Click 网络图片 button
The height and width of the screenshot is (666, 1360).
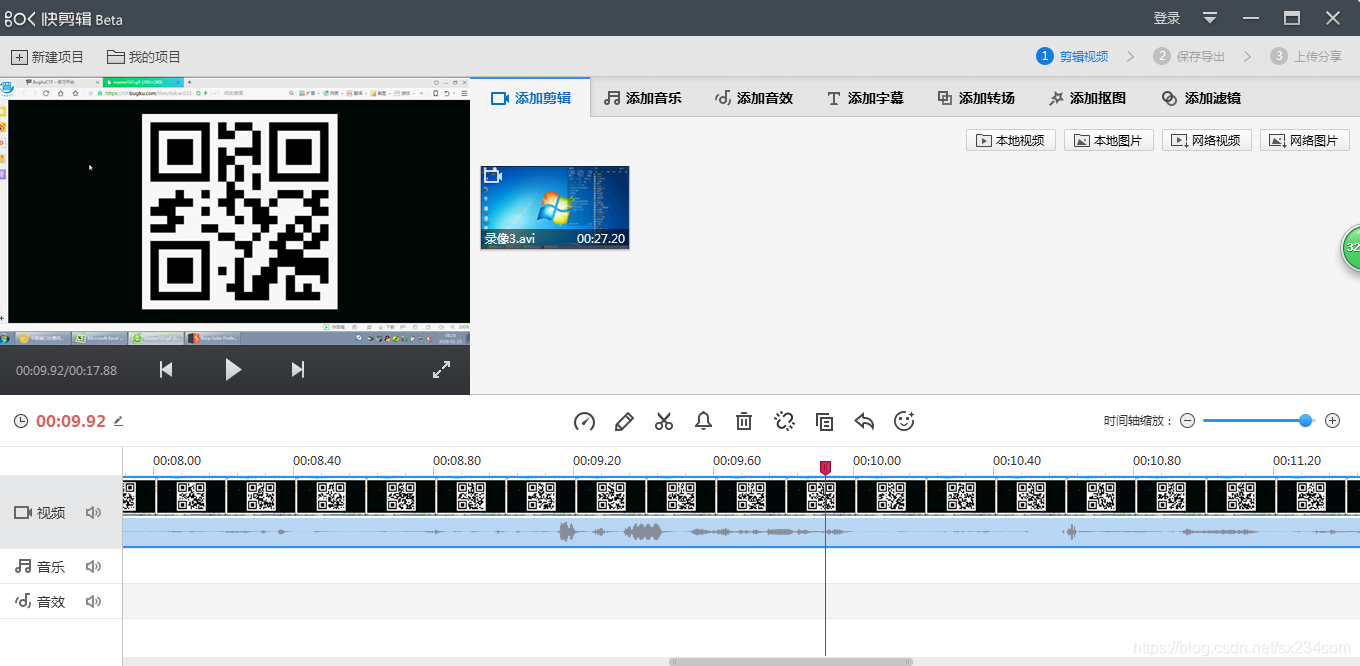1304,141
